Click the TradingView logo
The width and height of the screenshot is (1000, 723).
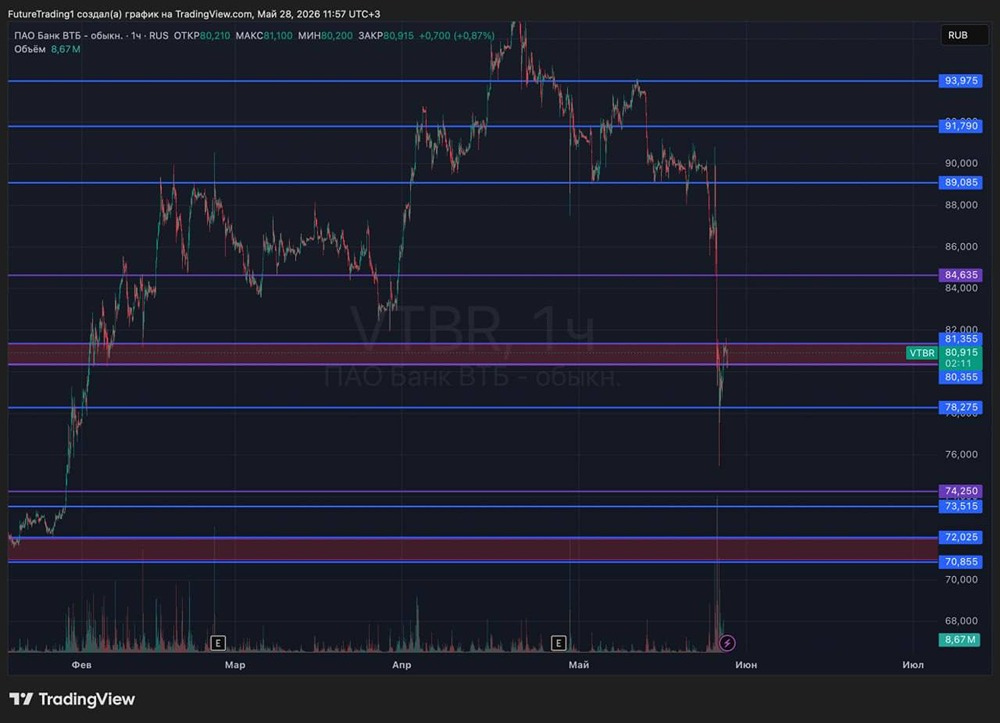(72, 699)
